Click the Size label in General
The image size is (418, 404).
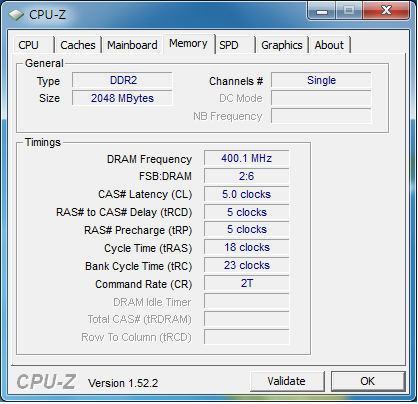click(x=49, y=98)
